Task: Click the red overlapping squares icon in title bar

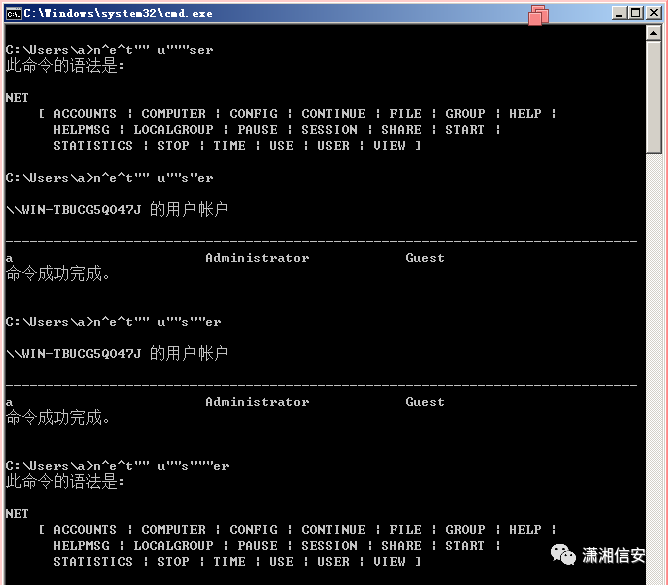Action: click(x=538, y=15)
